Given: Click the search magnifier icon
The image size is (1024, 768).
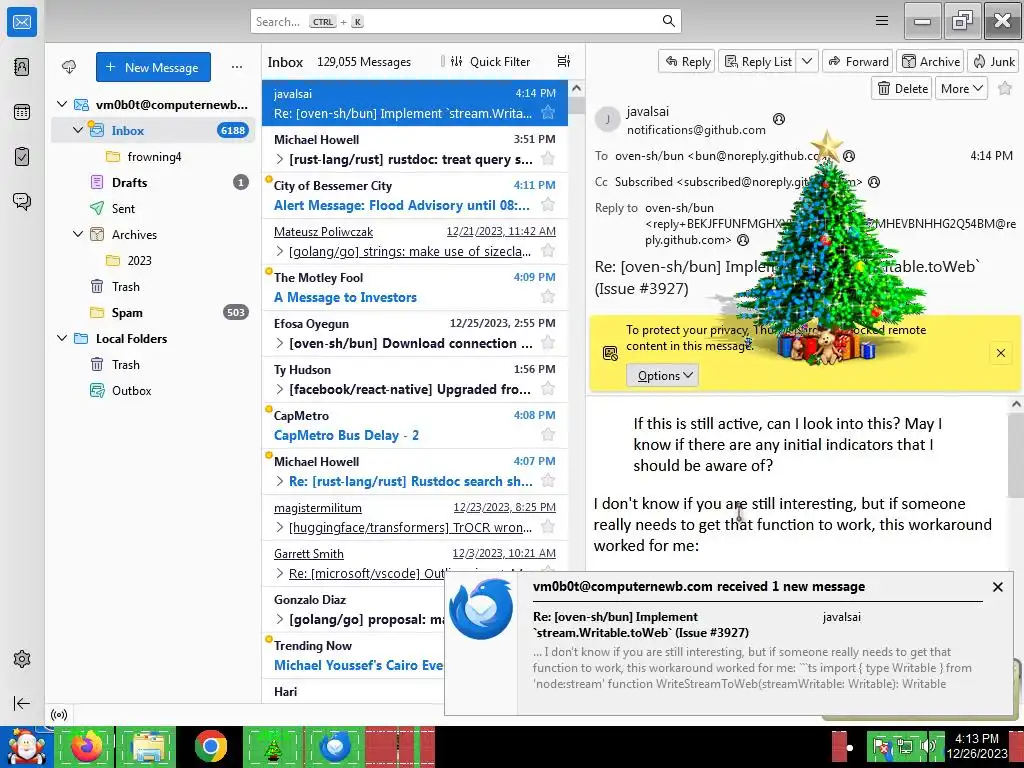Looking at the screenshot, I should pos(669,21).
